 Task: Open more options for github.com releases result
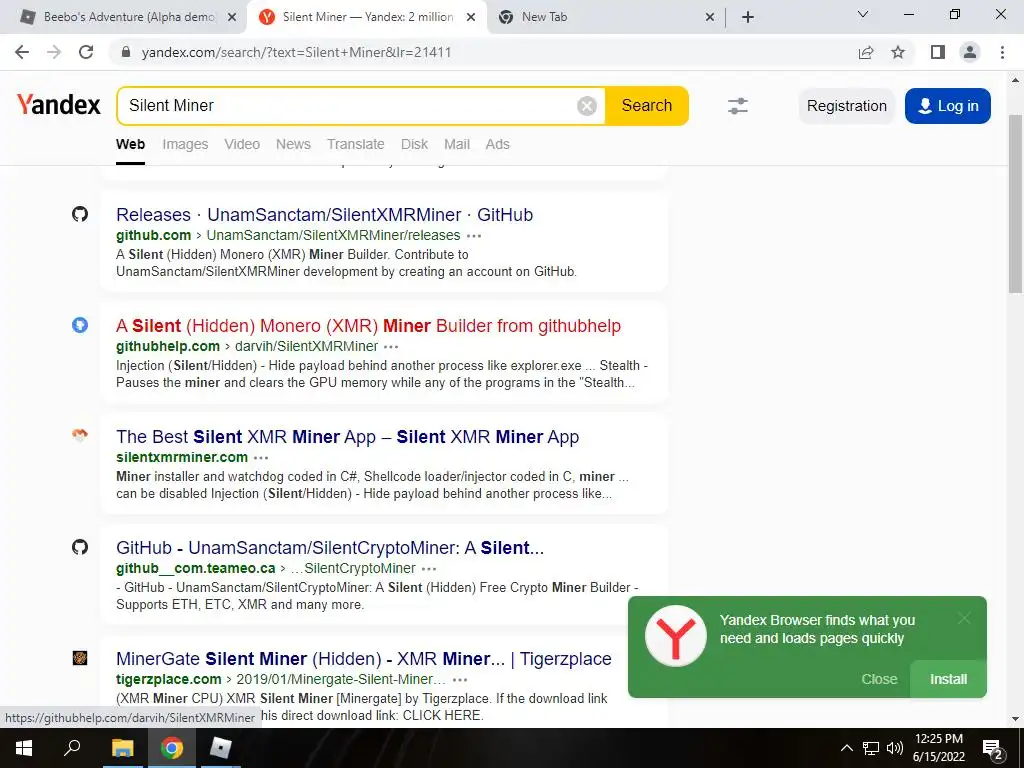click(x=474, y=236)
